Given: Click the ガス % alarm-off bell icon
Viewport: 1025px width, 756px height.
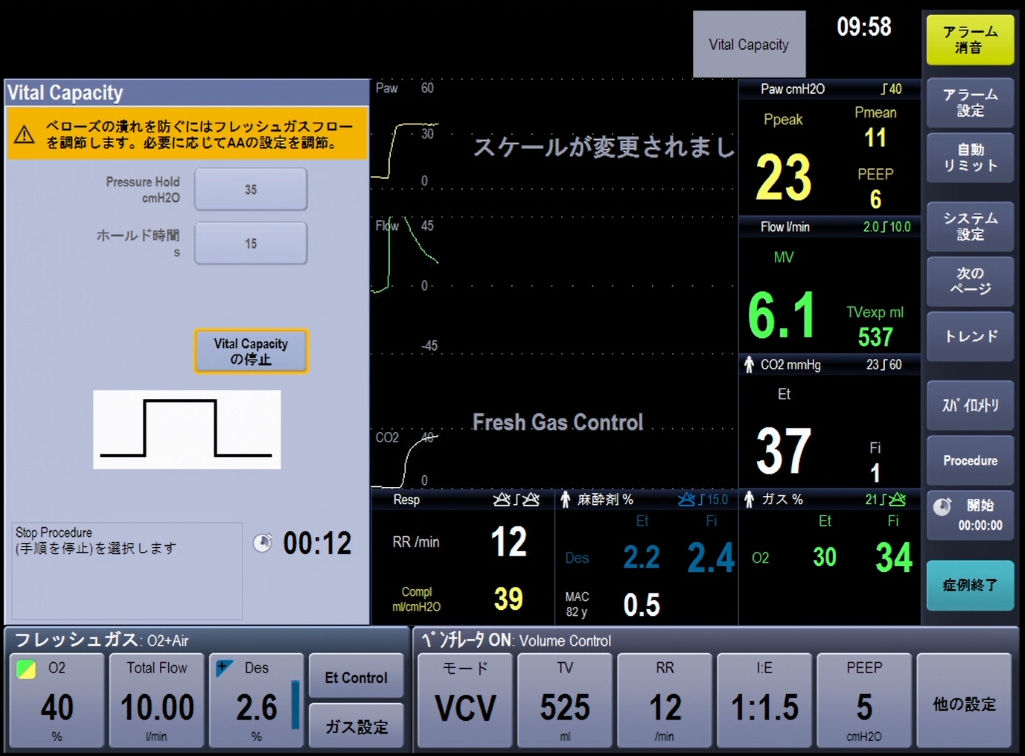Looking at the screenshot, I should click(x=897, y=500).
